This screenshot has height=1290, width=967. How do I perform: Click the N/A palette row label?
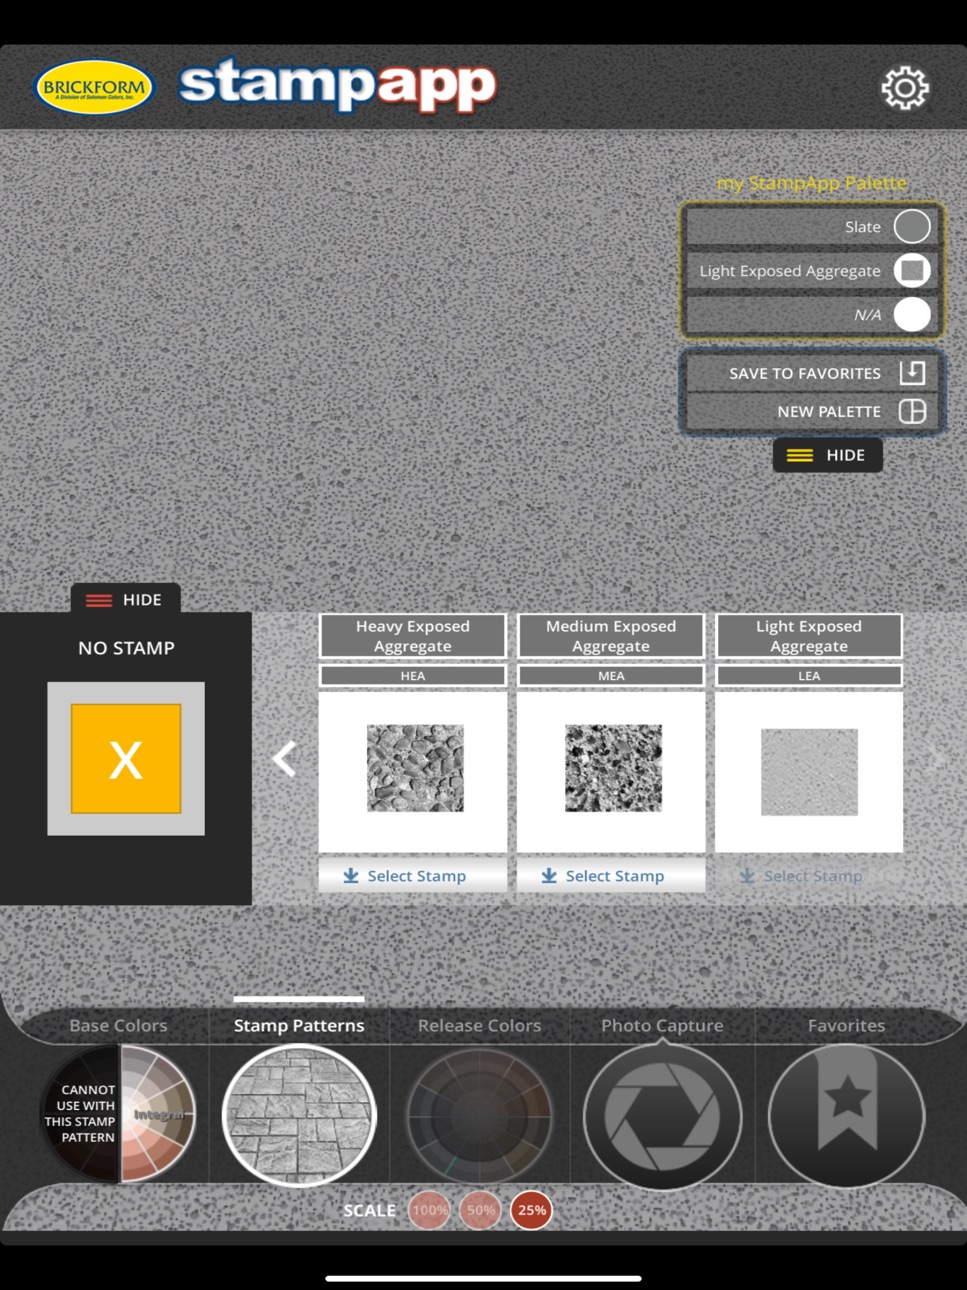[867, 314]
